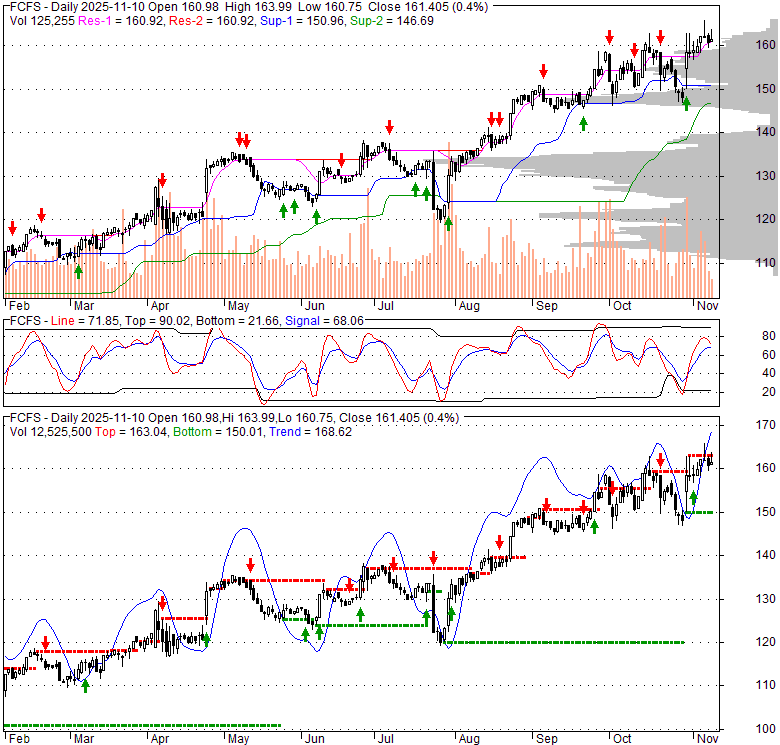Click the green buy arrow in March, bottom chart

[85, 686]
